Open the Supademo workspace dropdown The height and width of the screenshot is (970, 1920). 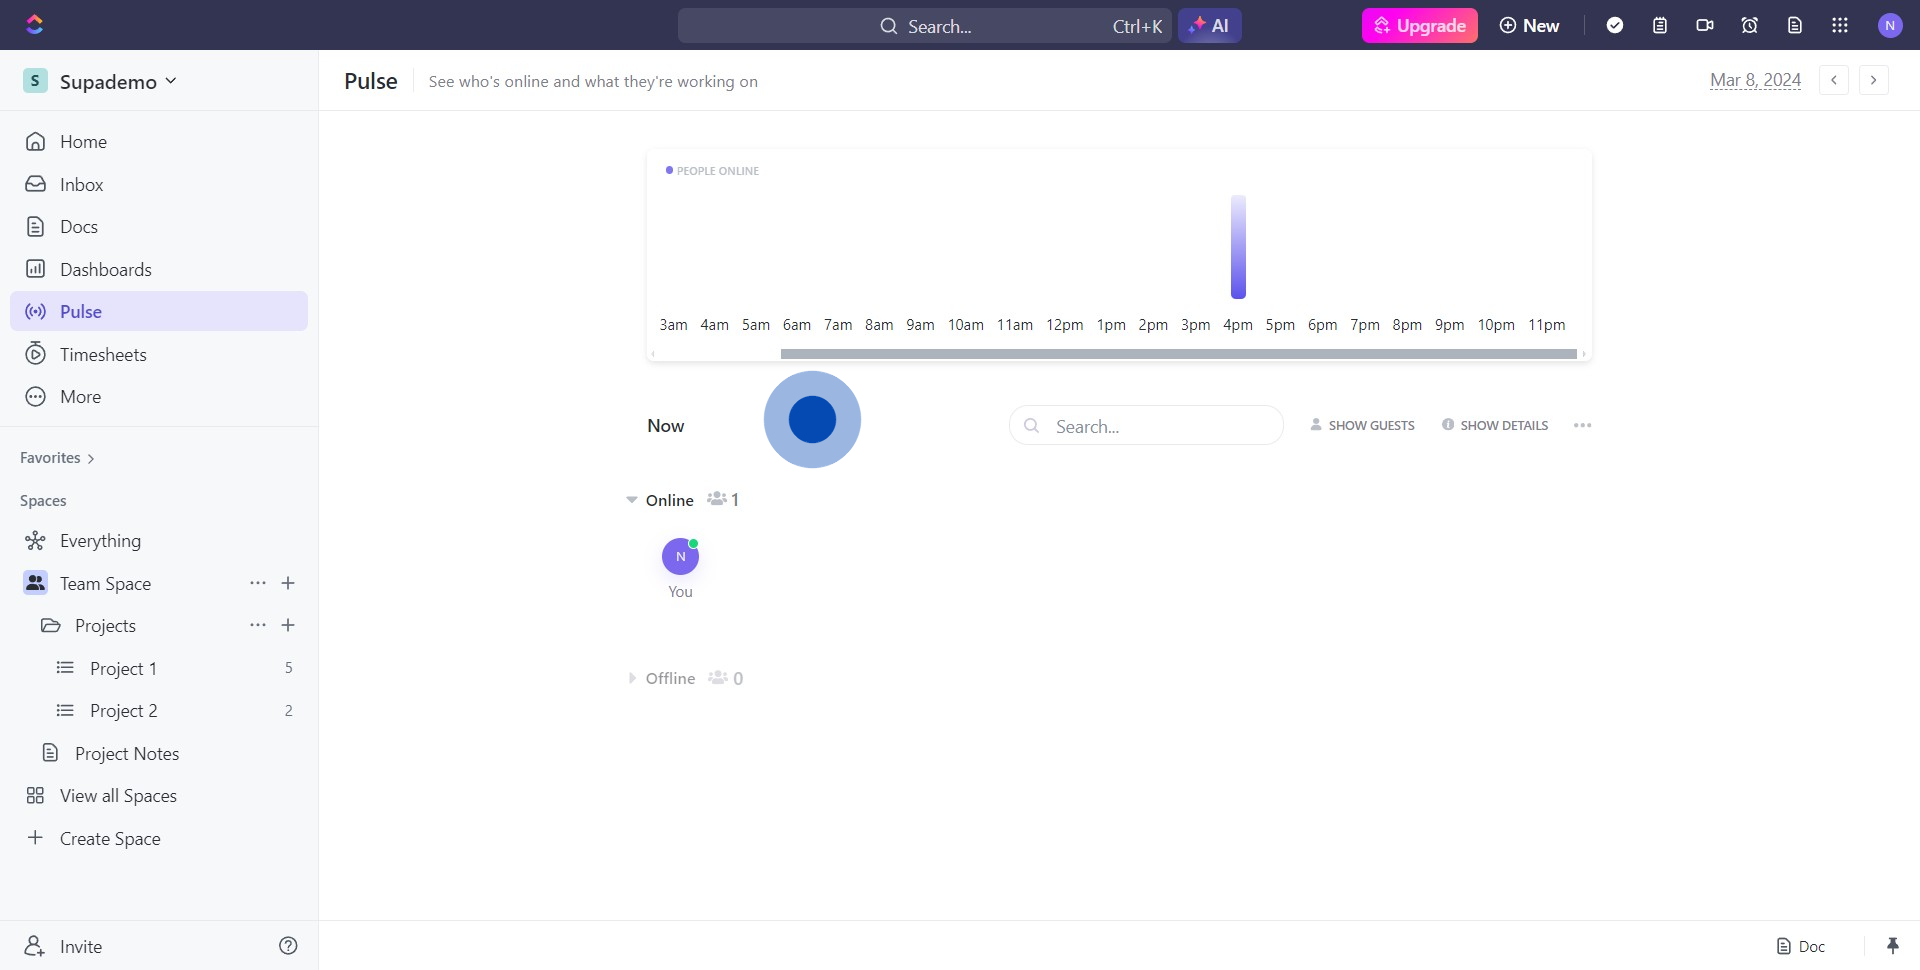pyautogui.click(x=100, y=81)
